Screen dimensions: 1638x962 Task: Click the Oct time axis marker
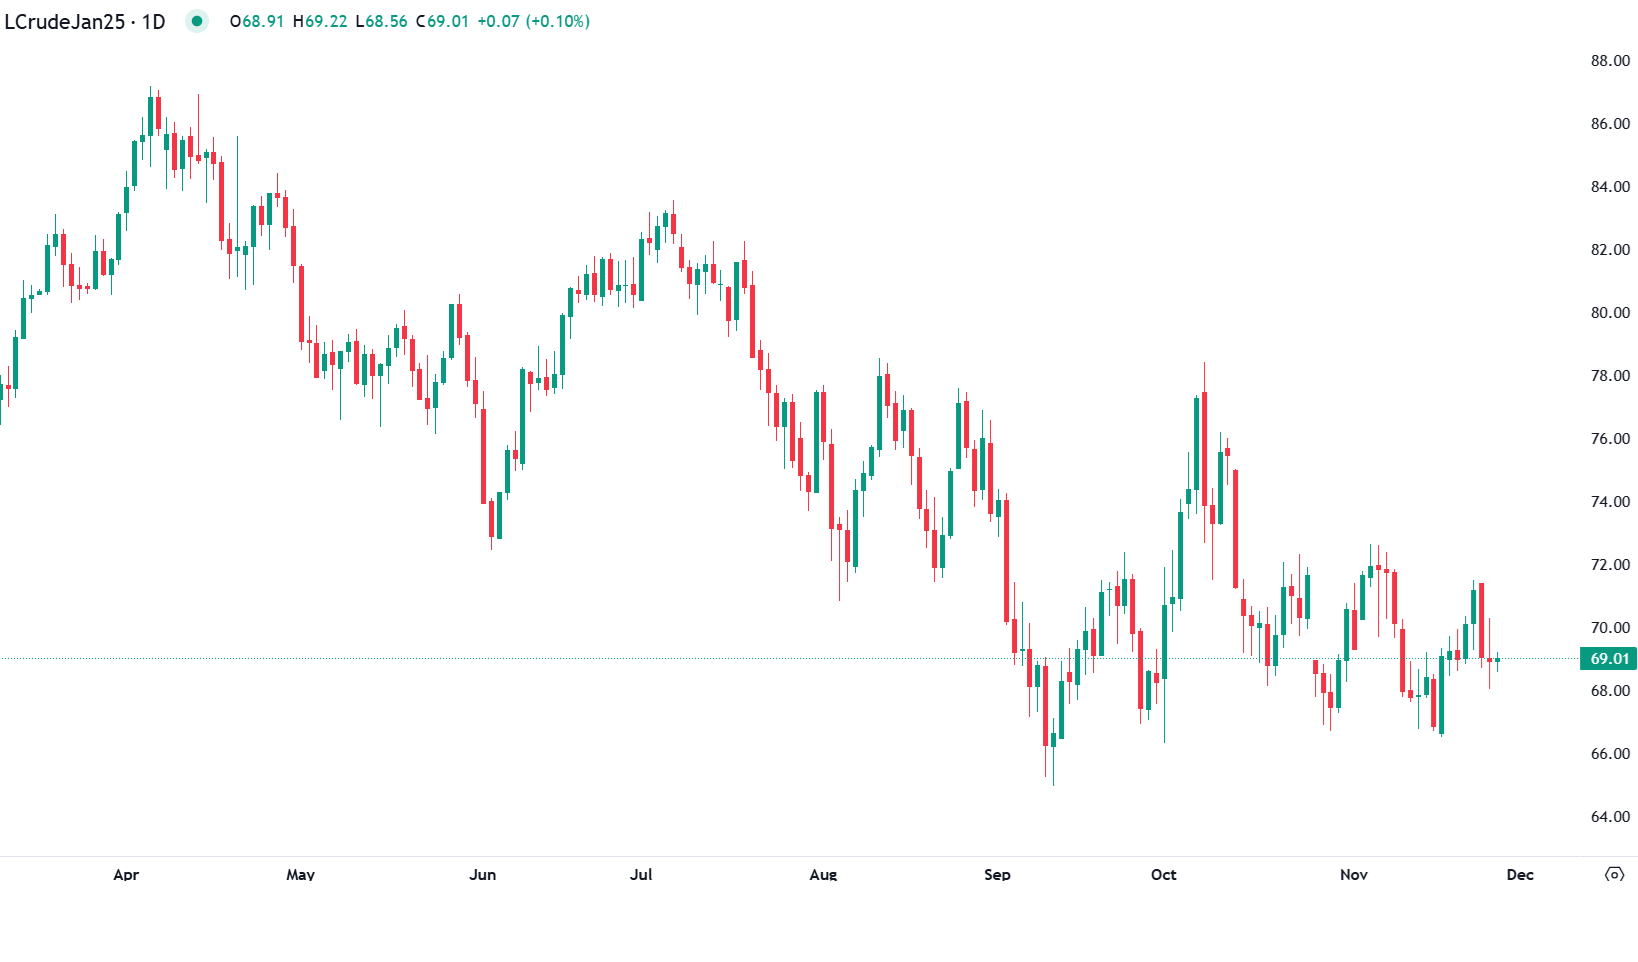pyautogui.click(x=1163, y=874)
